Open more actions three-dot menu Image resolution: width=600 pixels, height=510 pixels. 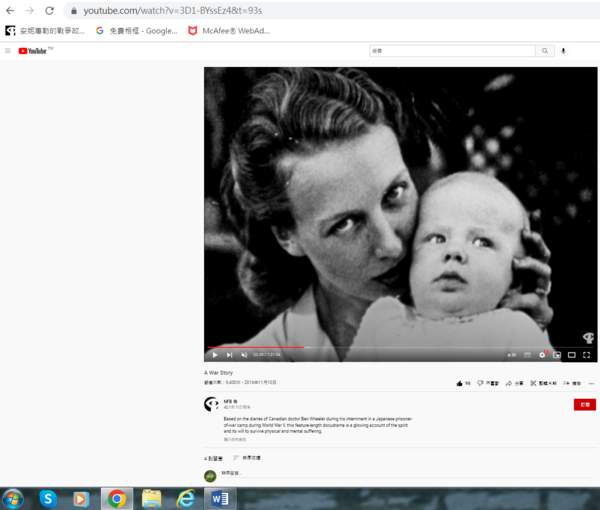tap(591, 383)
